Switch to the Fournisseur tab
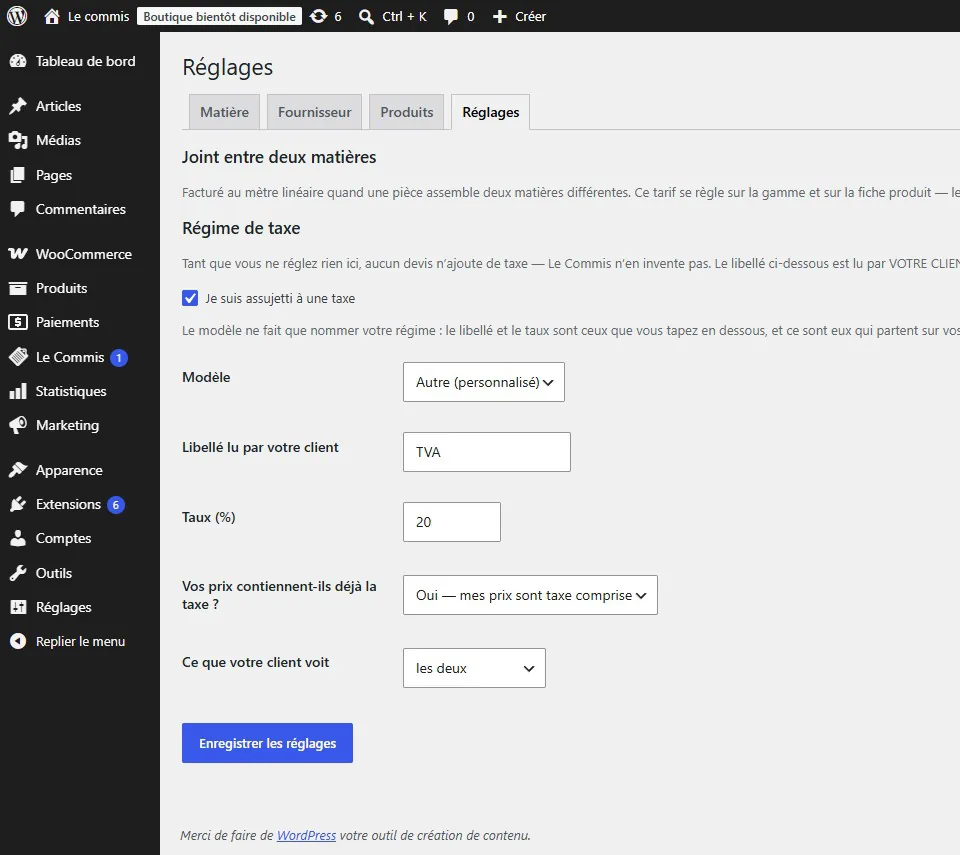Screen dimensions: 960x855 315,112
